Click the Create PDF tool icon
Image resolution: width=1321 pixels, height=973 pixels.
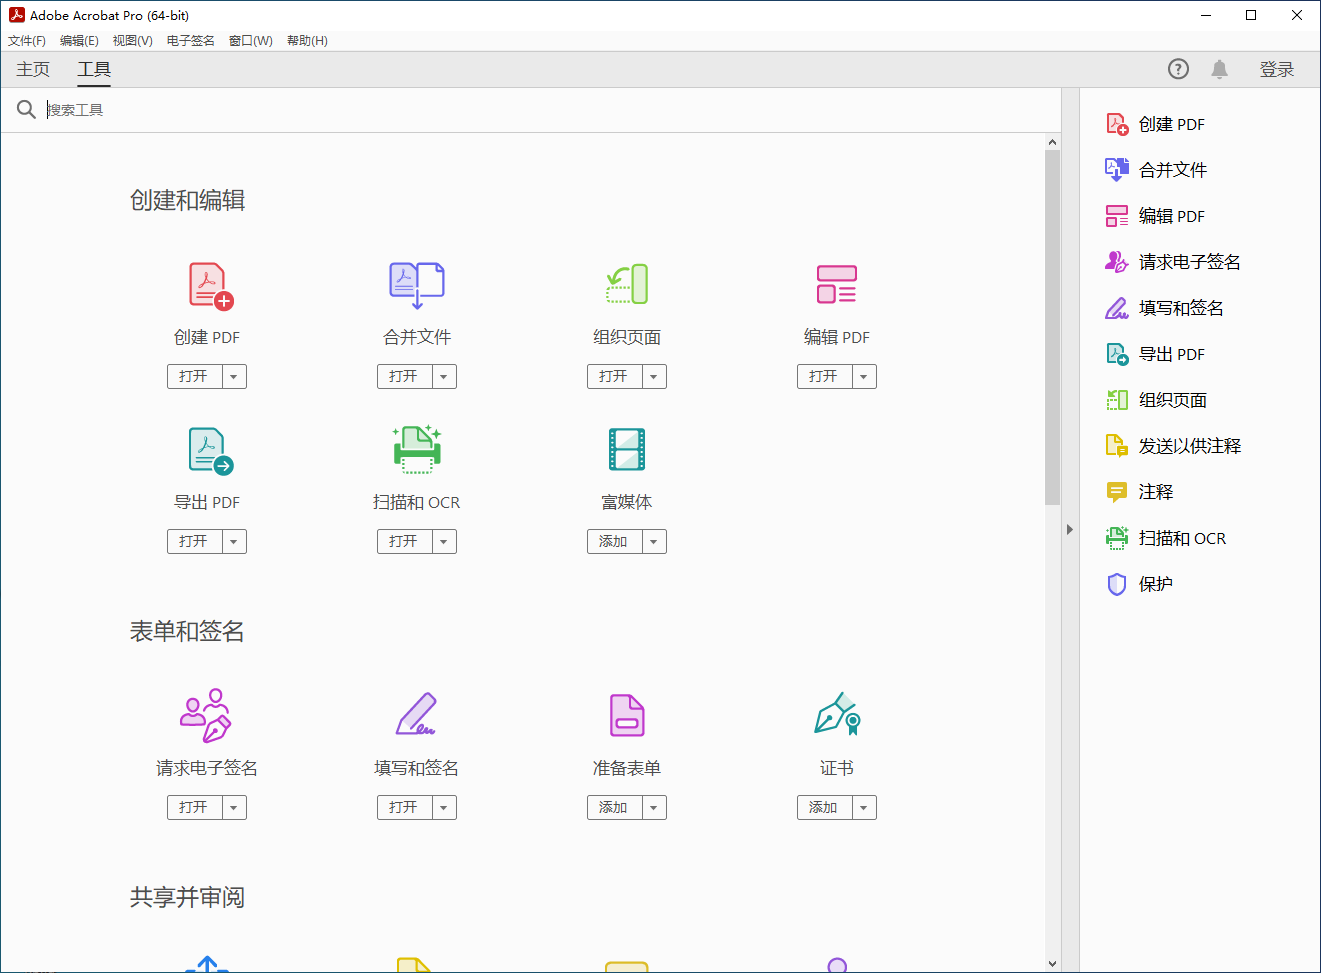click(x=209, y=286)
